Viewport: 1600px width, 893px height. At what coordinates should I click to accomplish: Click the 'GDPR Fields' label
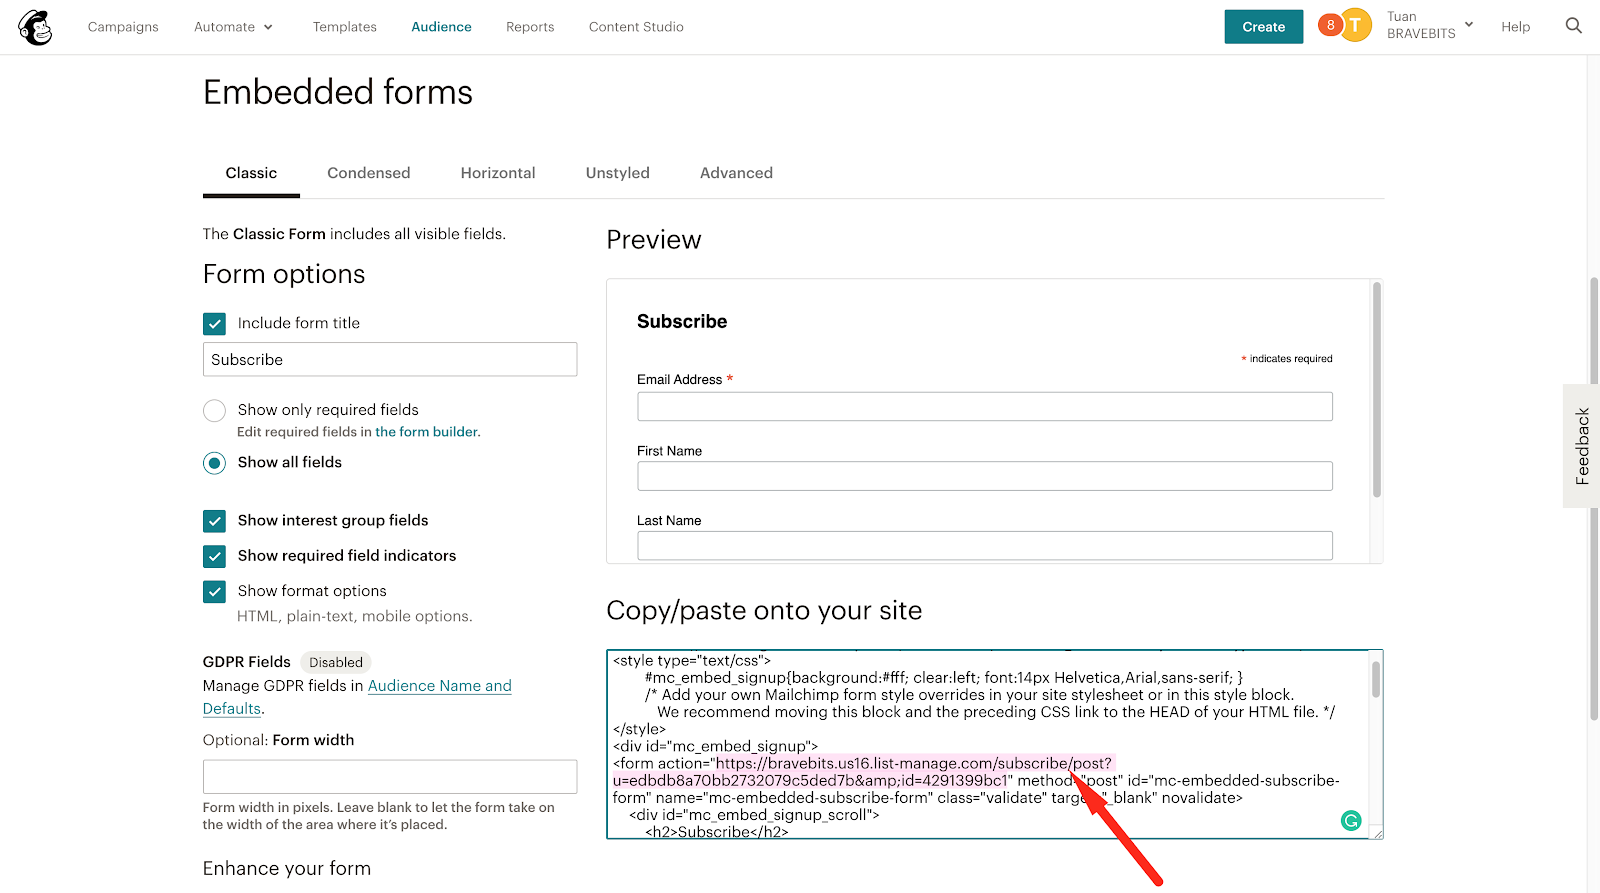pos(247,662)
